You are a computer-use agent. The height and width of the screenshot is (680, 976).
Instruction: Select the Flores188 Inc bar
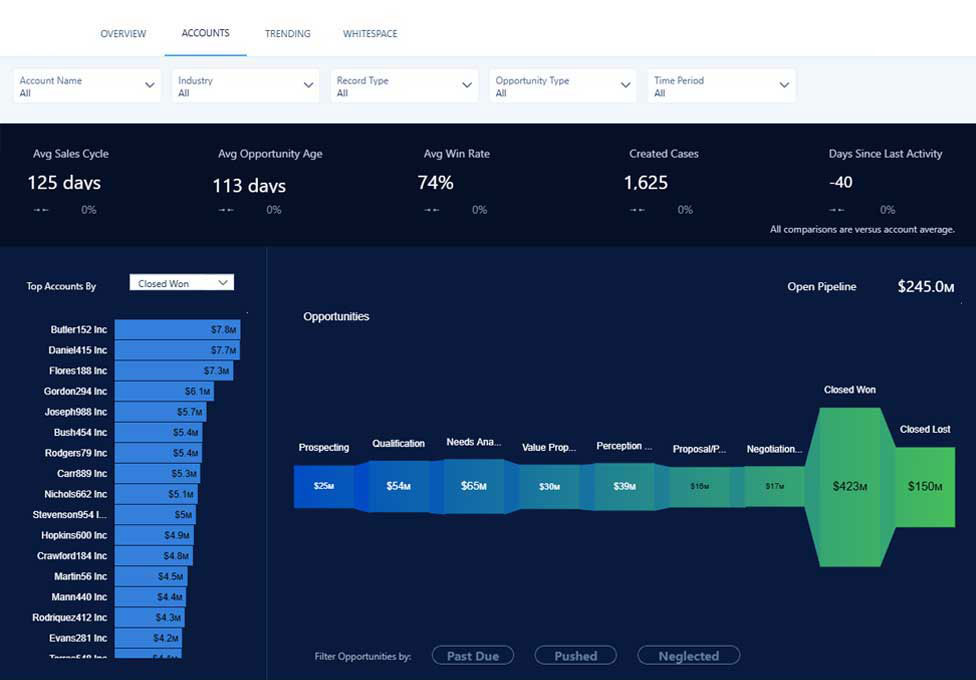[x=174, y=371]
